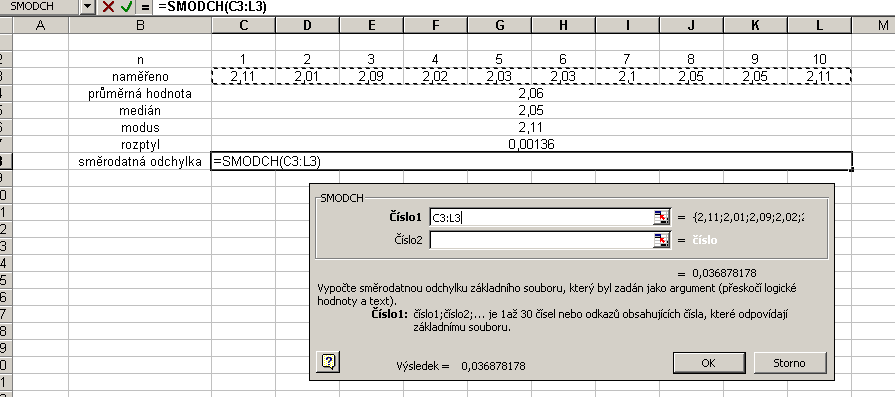Click measured value 2,03 in column G
Image resolution: width=895 pixels, height=397 pixels.
pos(499,76)
